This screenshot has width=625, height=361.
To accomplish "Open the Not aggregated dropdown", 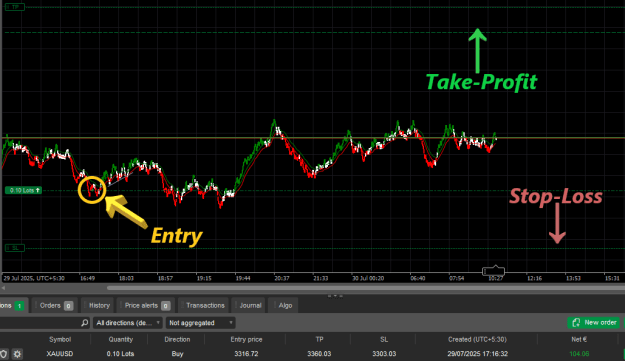I will point(200,323).
